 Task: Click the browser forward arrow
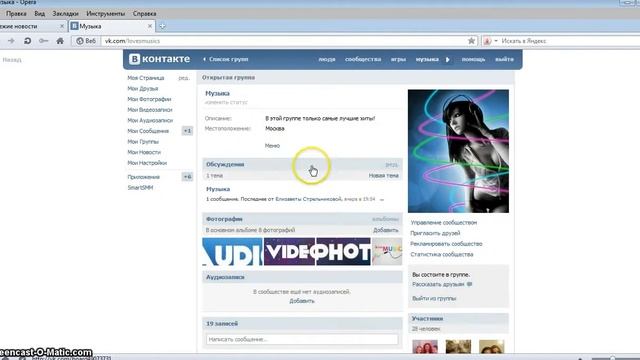[11, 41]
